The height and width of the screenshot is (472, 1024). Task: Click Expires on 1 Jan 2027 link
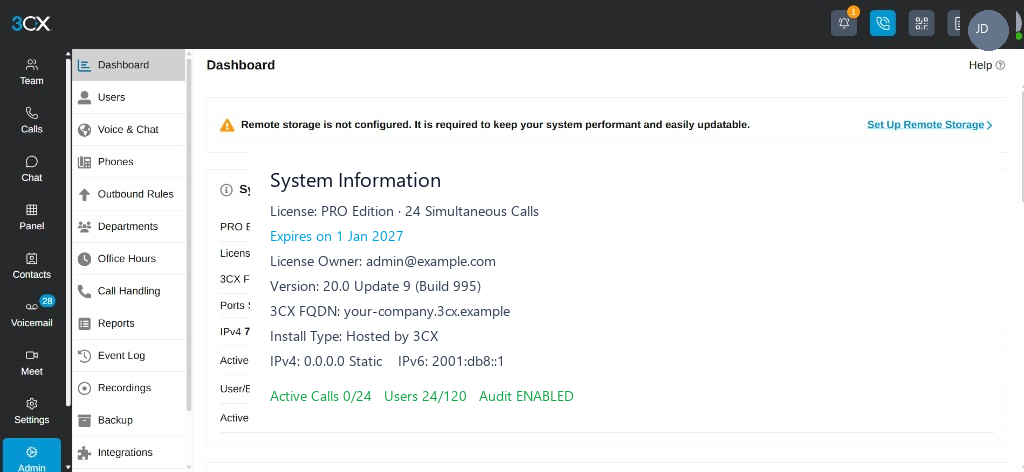coord(336,236)
